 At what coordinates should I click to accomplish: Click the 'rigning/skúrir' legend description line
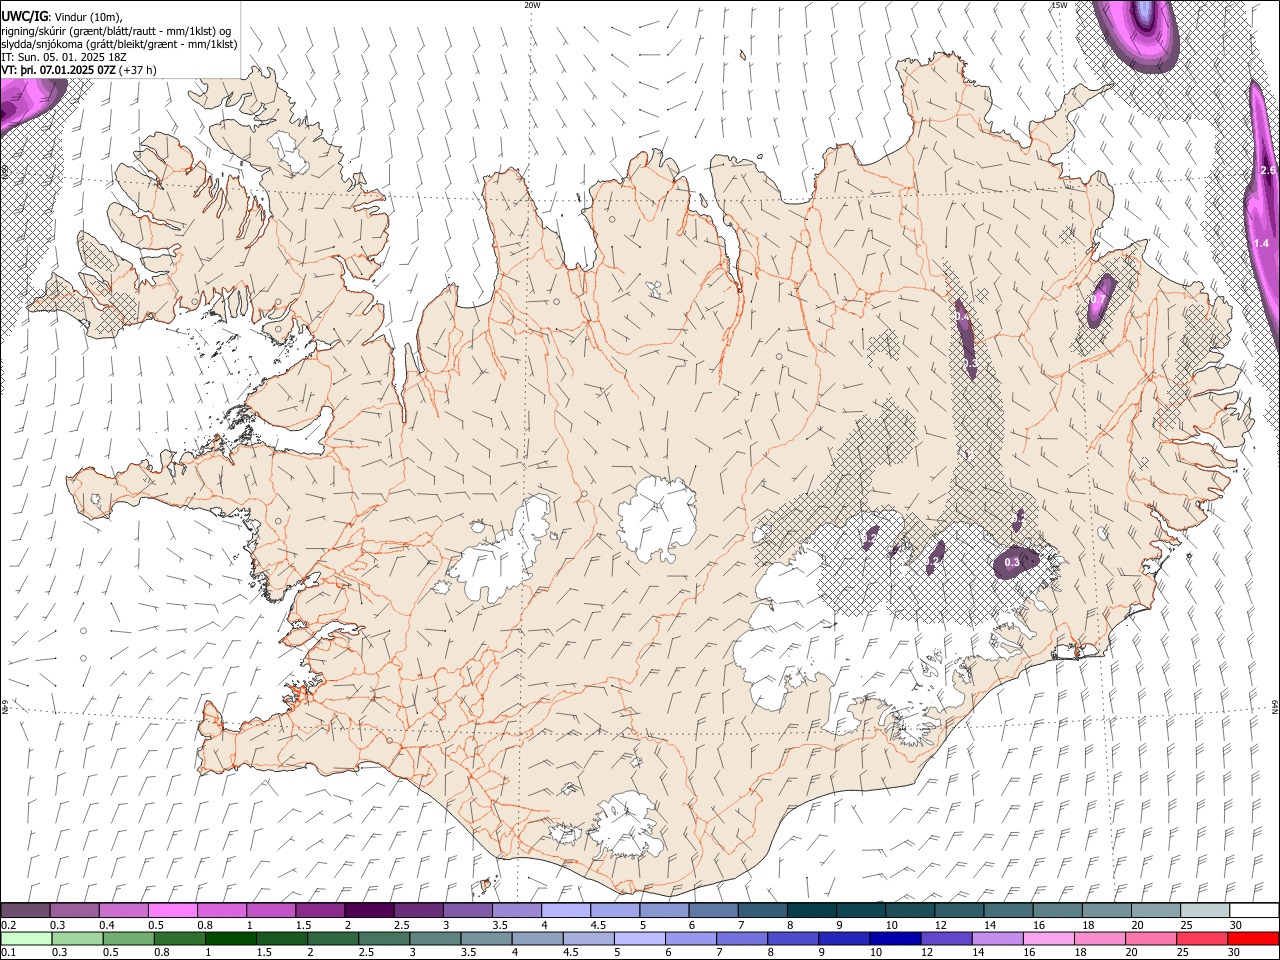(116, 31)
